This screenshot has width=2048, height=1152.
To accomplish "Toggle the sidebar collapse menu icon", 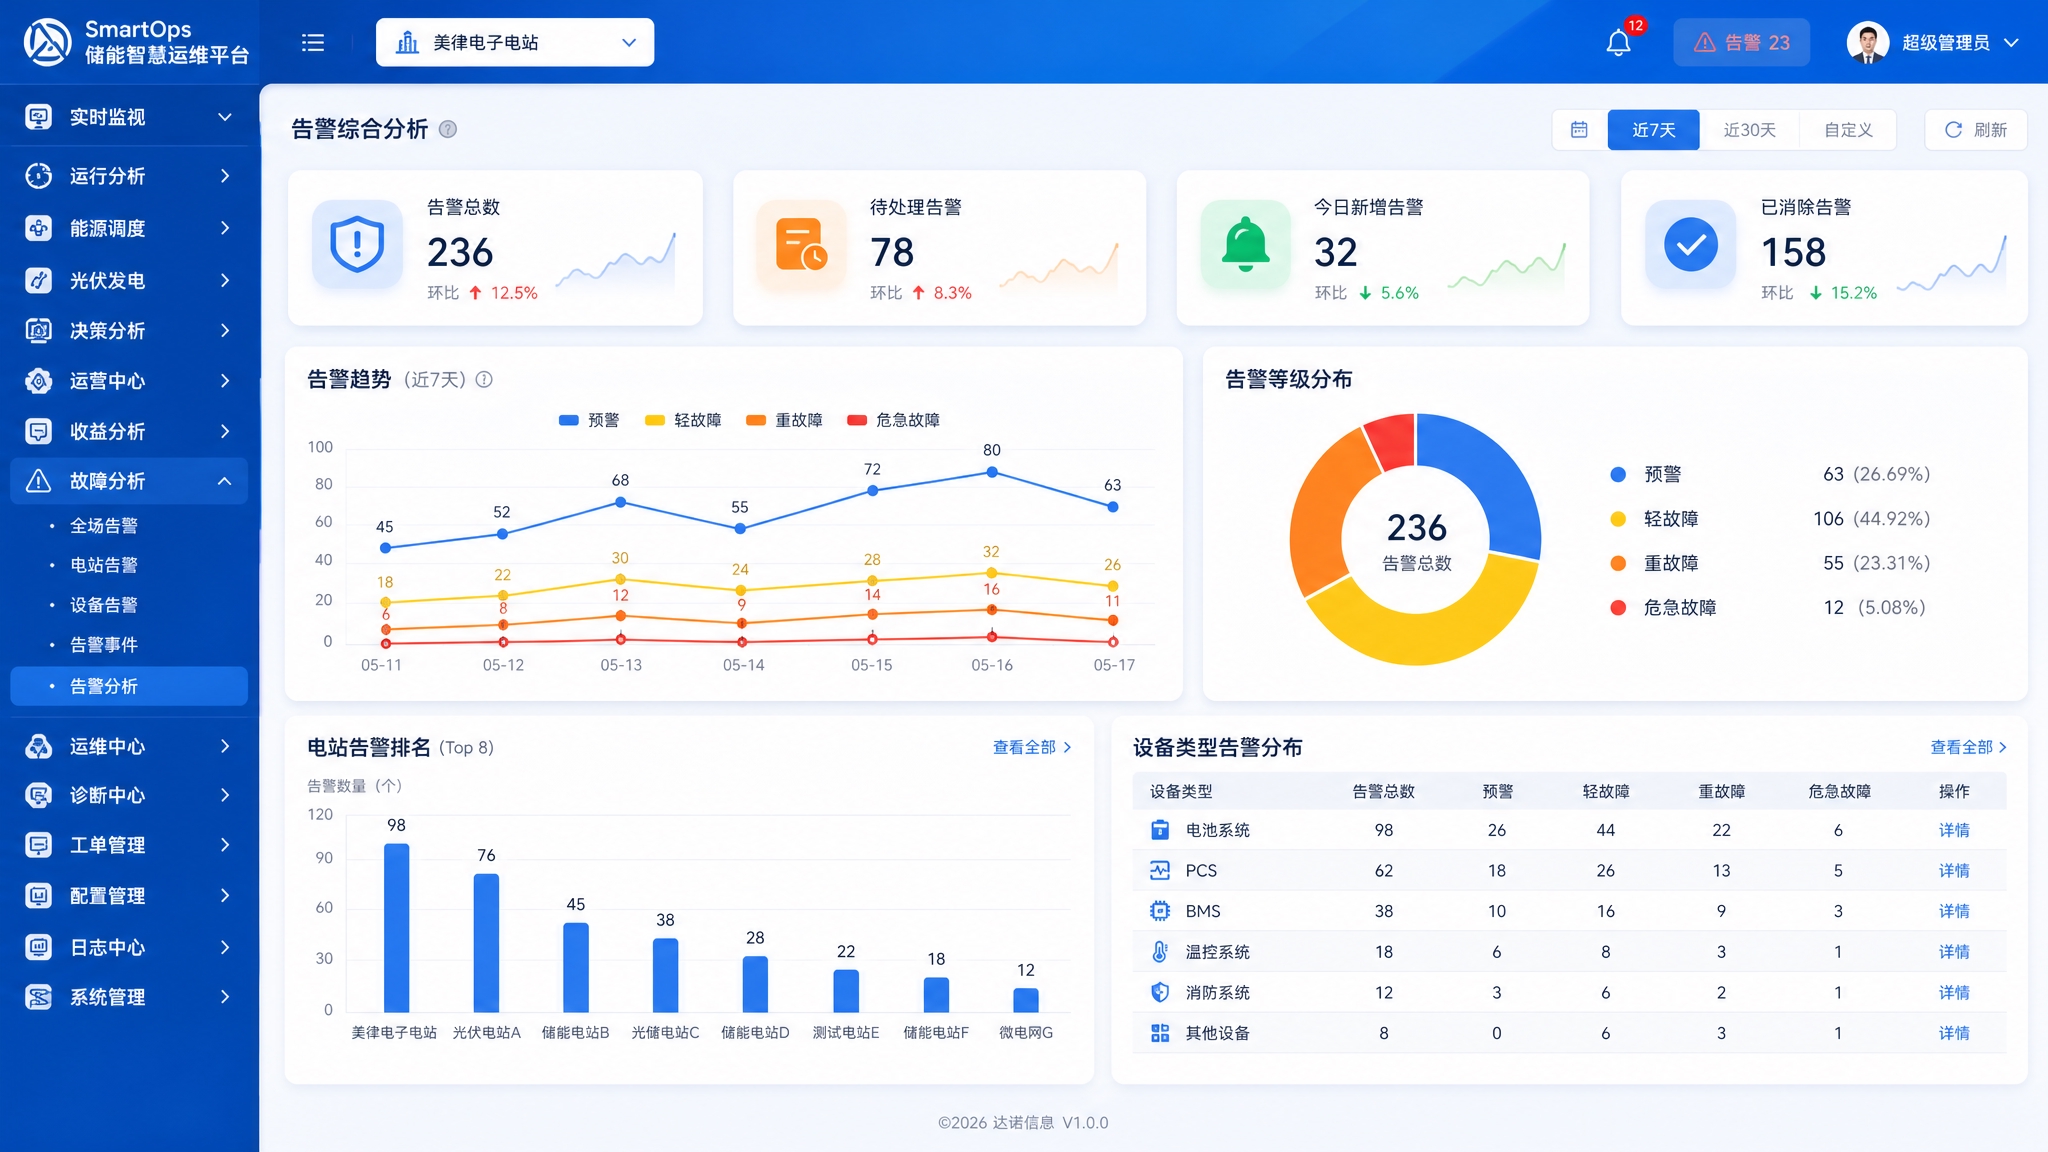I will [313, 43].
